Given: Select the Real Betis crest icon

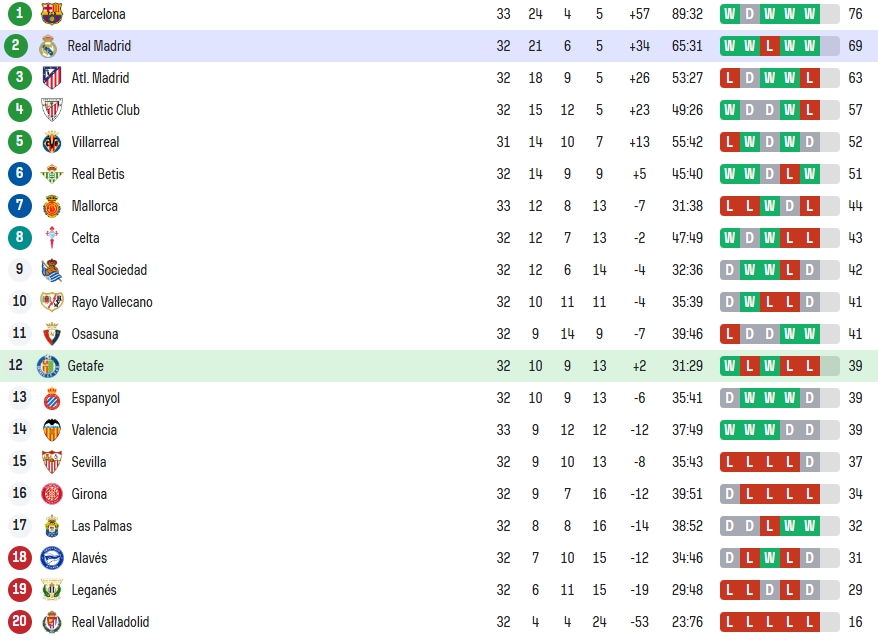Looking at the screenshot, I should 52,174.
